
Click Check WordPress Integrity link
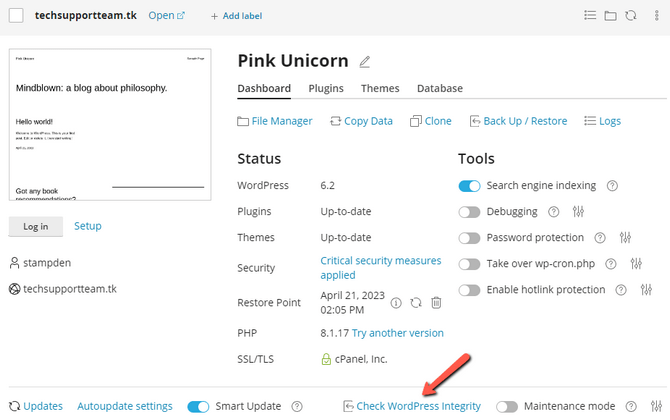click(418, 407)
